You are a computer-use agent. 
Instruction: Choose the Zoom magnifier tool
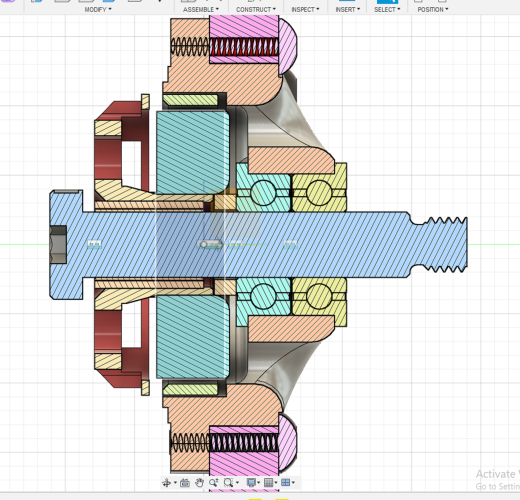(x=214, y=482)
